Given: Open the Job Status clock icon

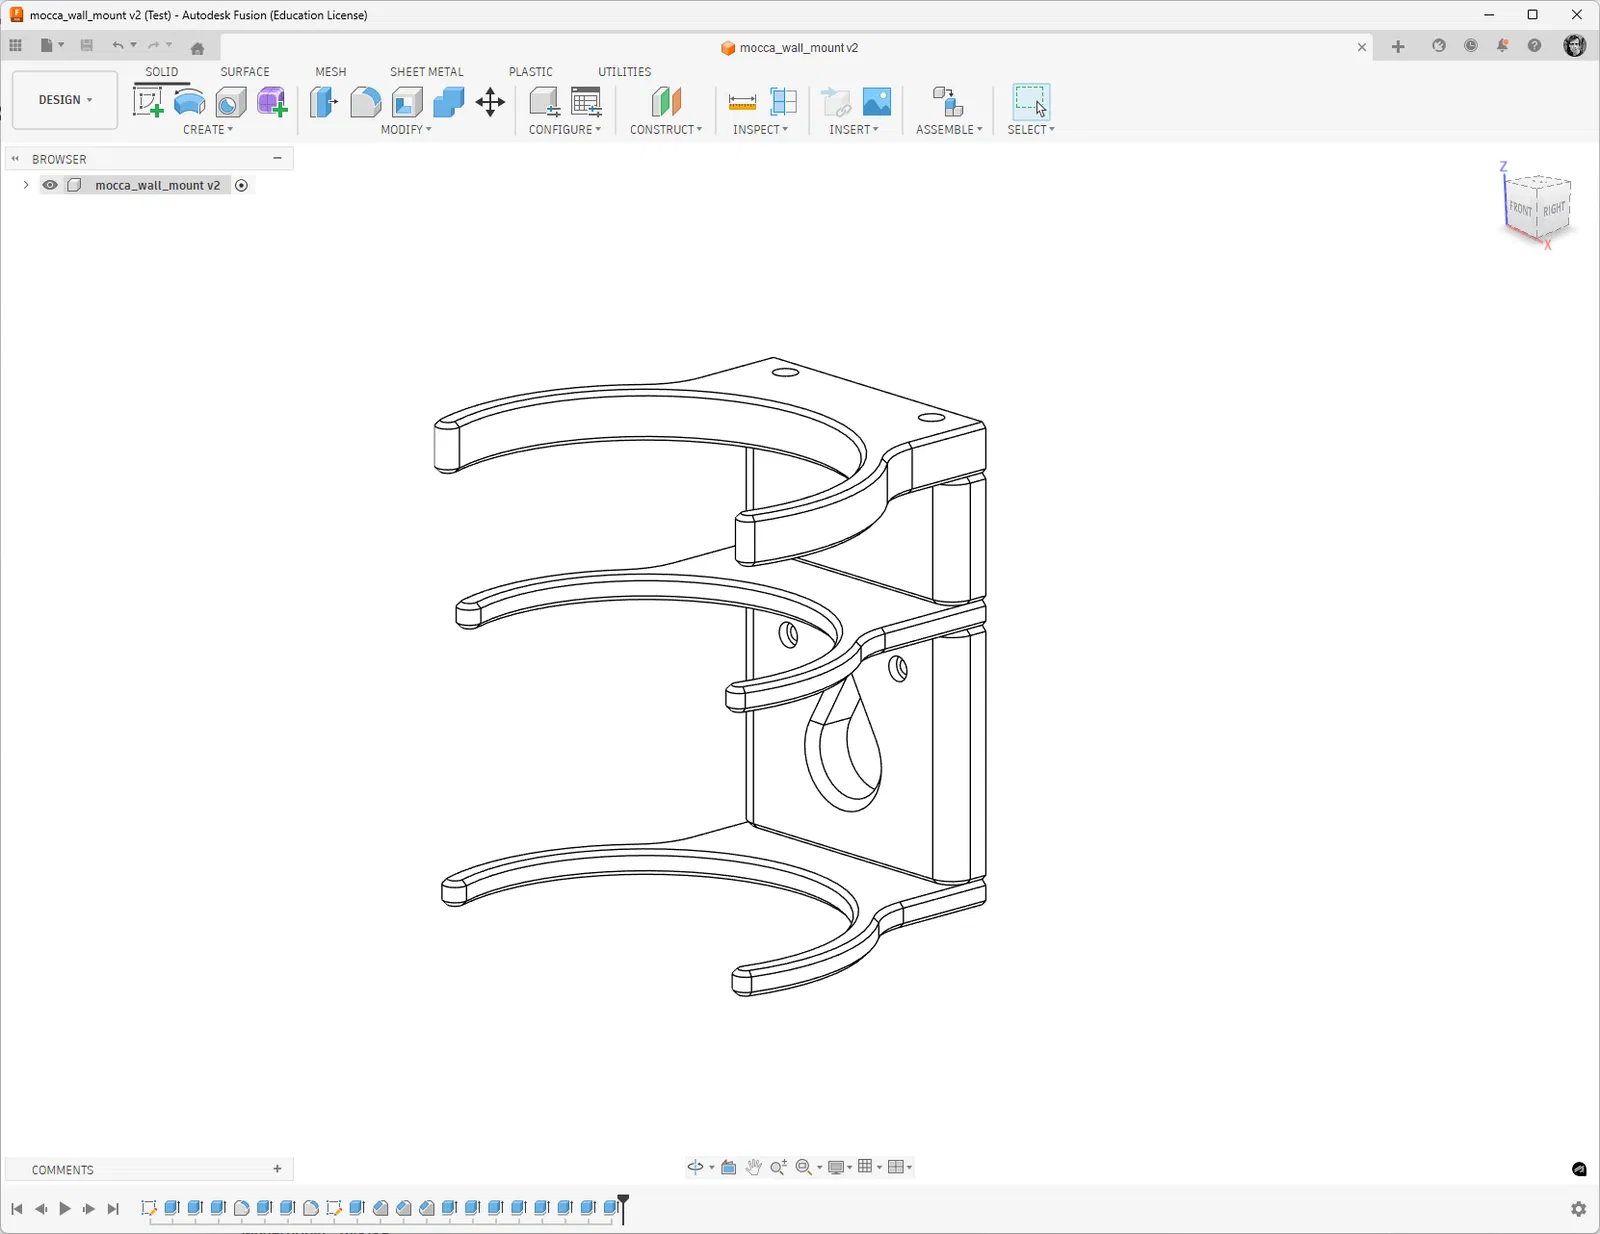Looking at the screenshot, I should [1471, 46].
